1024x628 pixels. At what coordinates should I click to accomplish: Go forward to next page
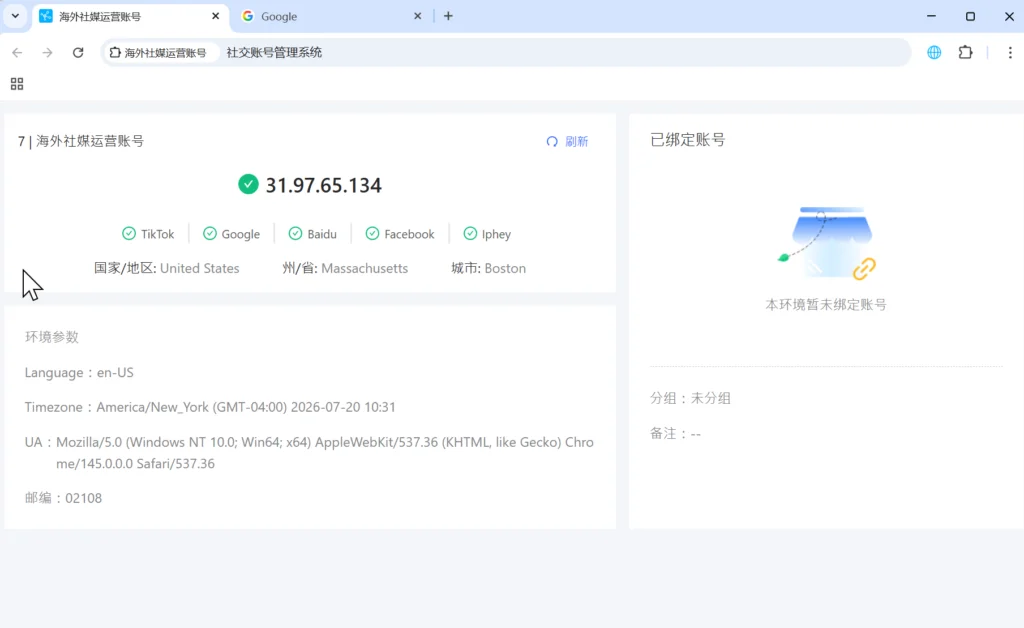click(47, 52)
